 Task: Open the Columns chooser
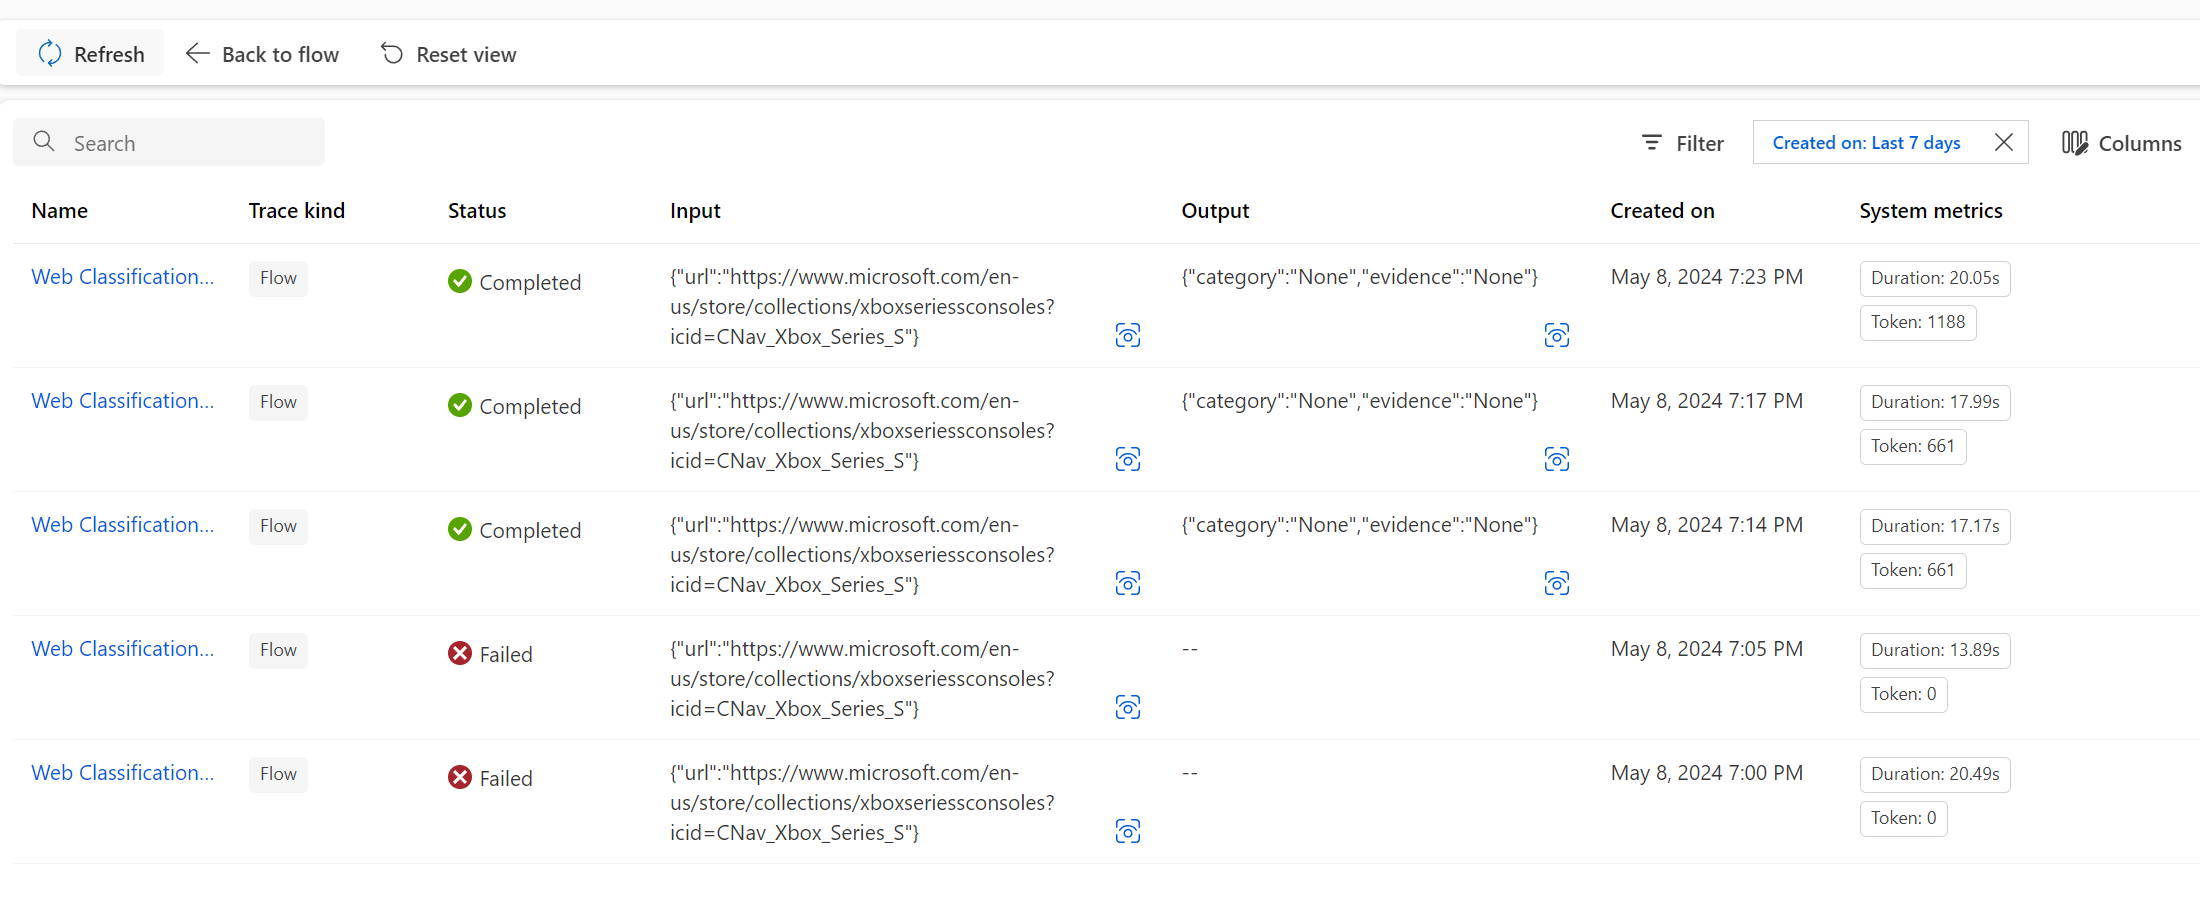(x=2121, y=143)
